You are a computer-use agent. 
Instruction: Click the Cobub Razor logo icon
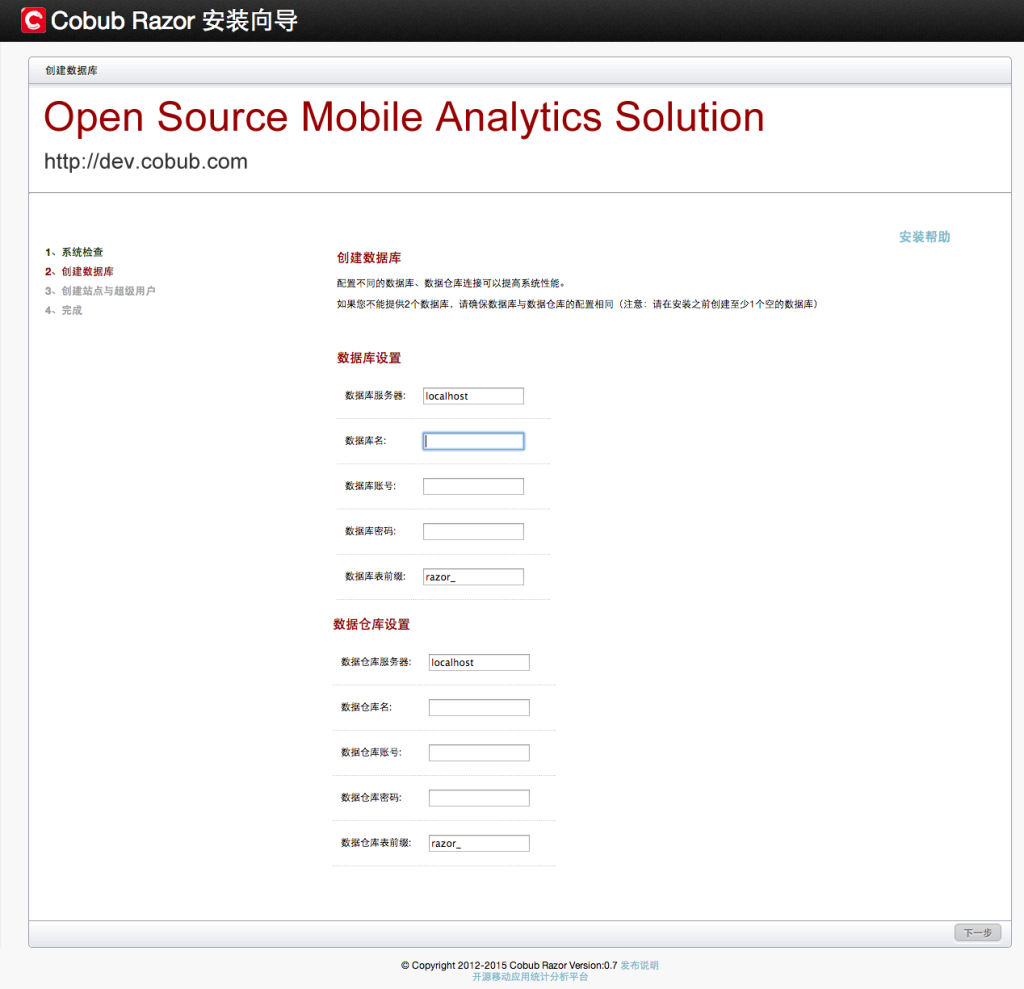click(33, 20)
